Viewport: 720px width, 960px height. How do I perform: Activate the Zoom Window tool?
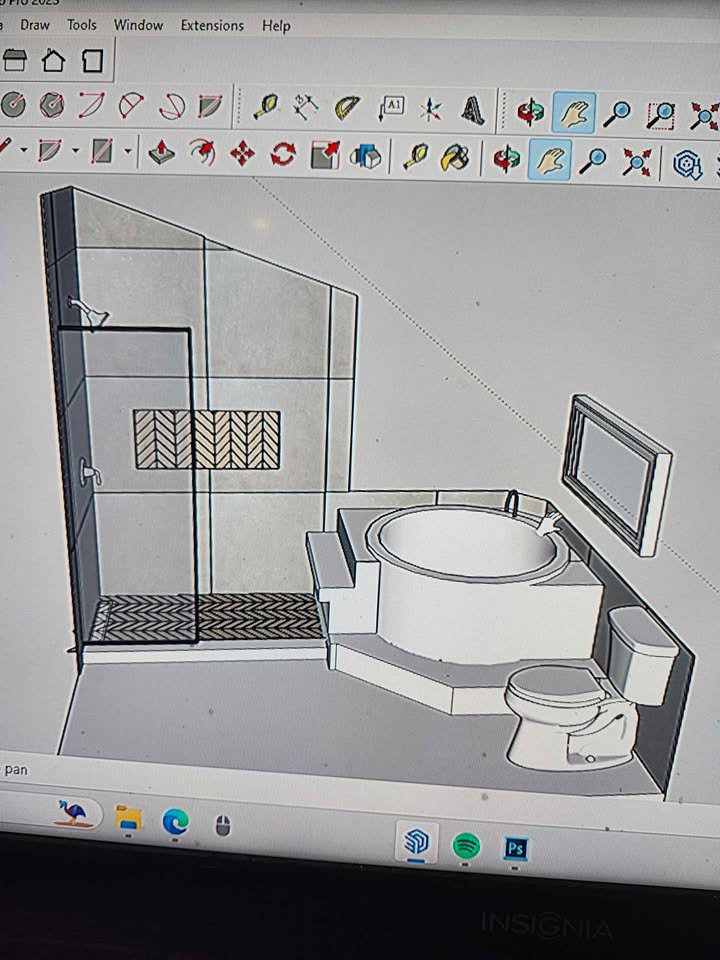[x=660, y=115]
